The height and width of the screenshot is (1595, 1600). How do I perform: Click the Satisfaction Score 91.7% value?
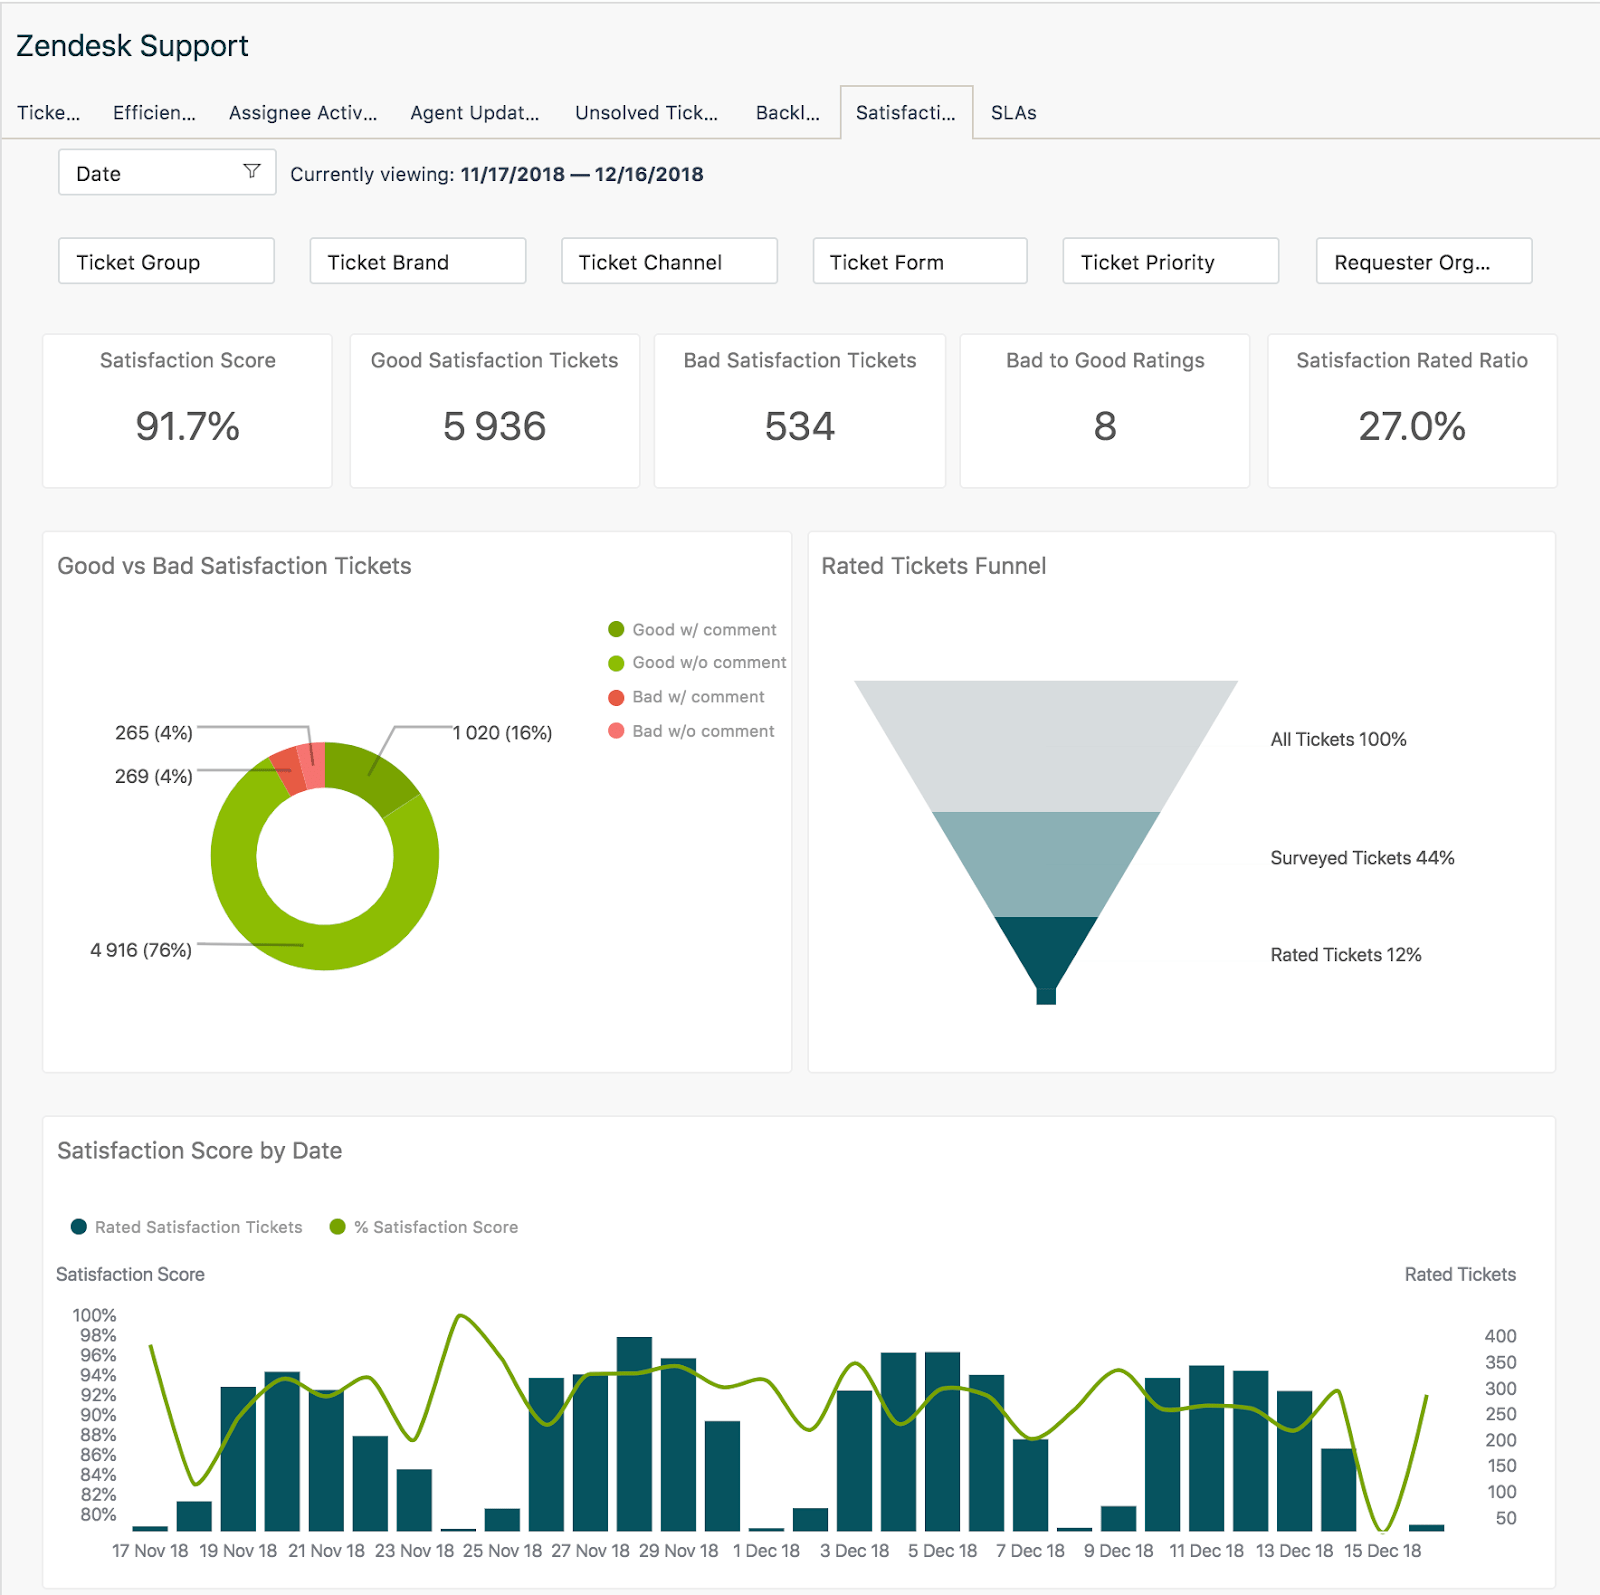click(x=187, y=427)
